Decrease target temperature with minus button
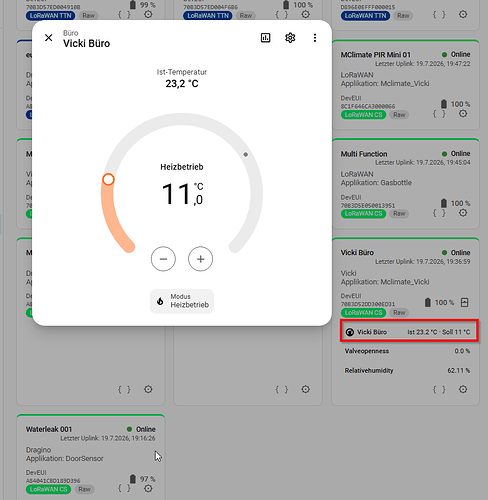This screenshot has height=500, width=488. (x=163, y=259)
